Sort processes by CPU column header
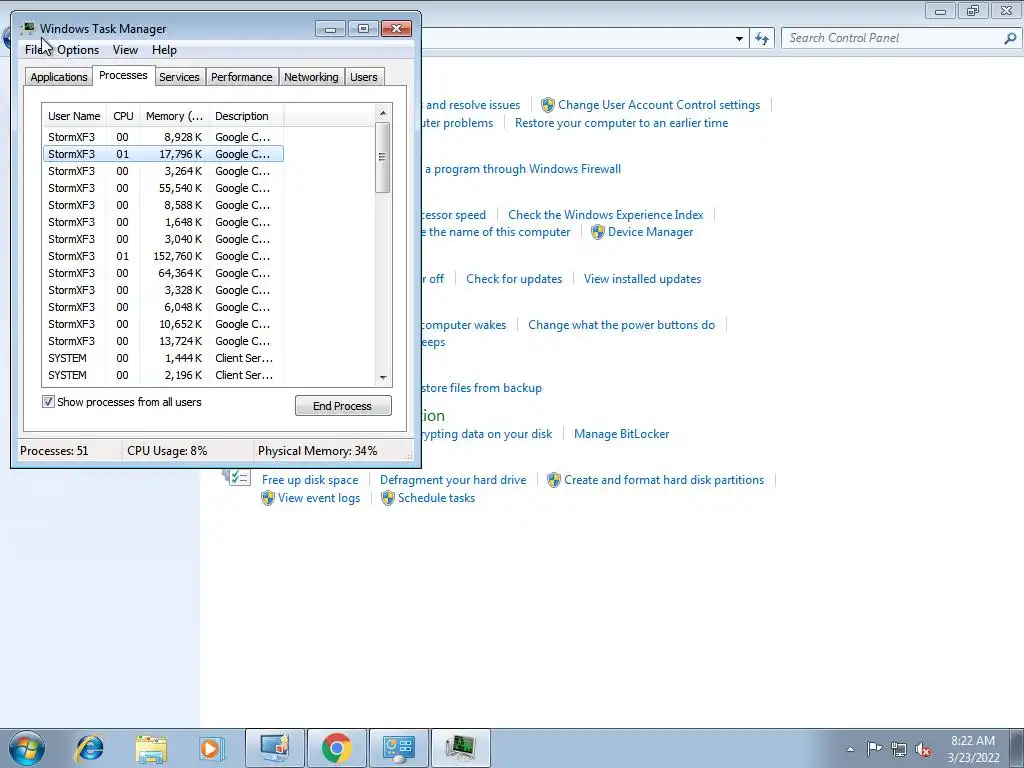This screenshot has width=1024, height=768. coord(123,116)
